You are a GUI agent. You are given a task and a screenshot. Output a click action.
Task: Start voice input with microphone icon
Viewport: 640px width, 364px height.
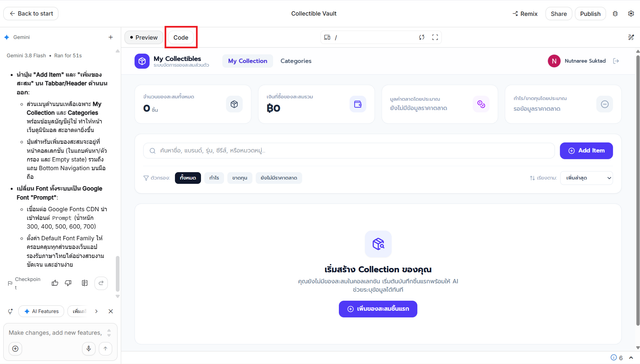pos(88,348)
